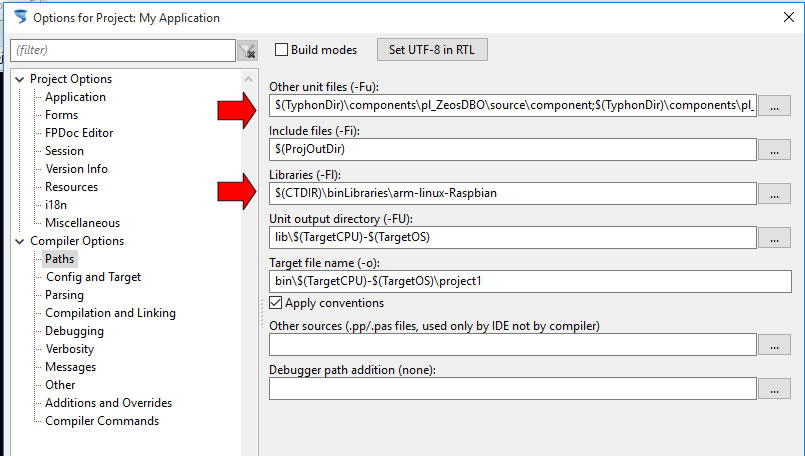Clear the filter using the funnel icon
Image resolution: width=805 pixels, height=456 pixels.
(247, 50)
